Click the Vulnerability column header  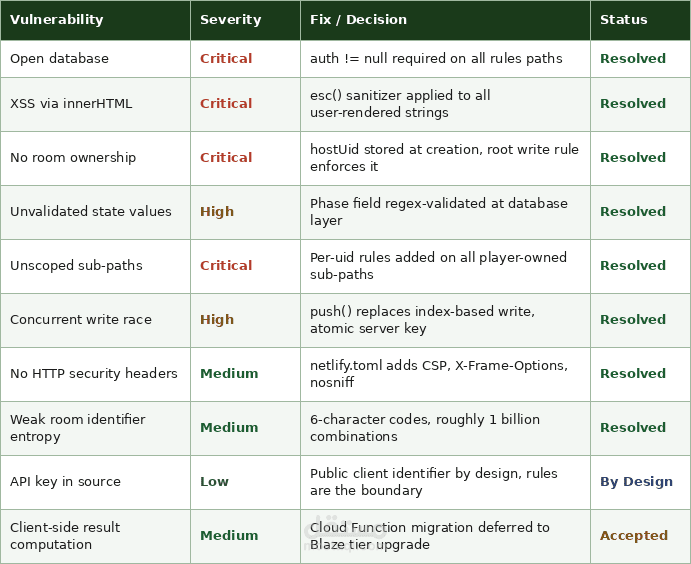tap(57, 20)
